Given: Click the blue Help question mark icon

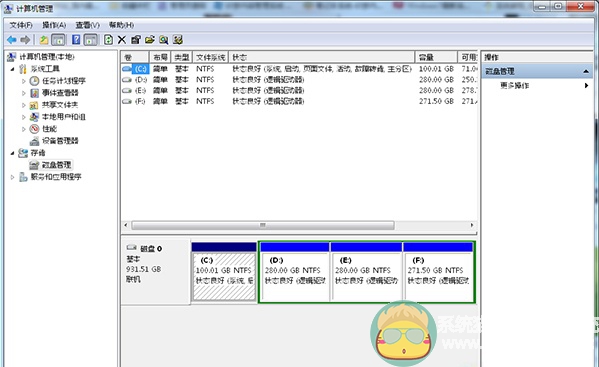Looking at the screenshot, I should tap(76, 40).
